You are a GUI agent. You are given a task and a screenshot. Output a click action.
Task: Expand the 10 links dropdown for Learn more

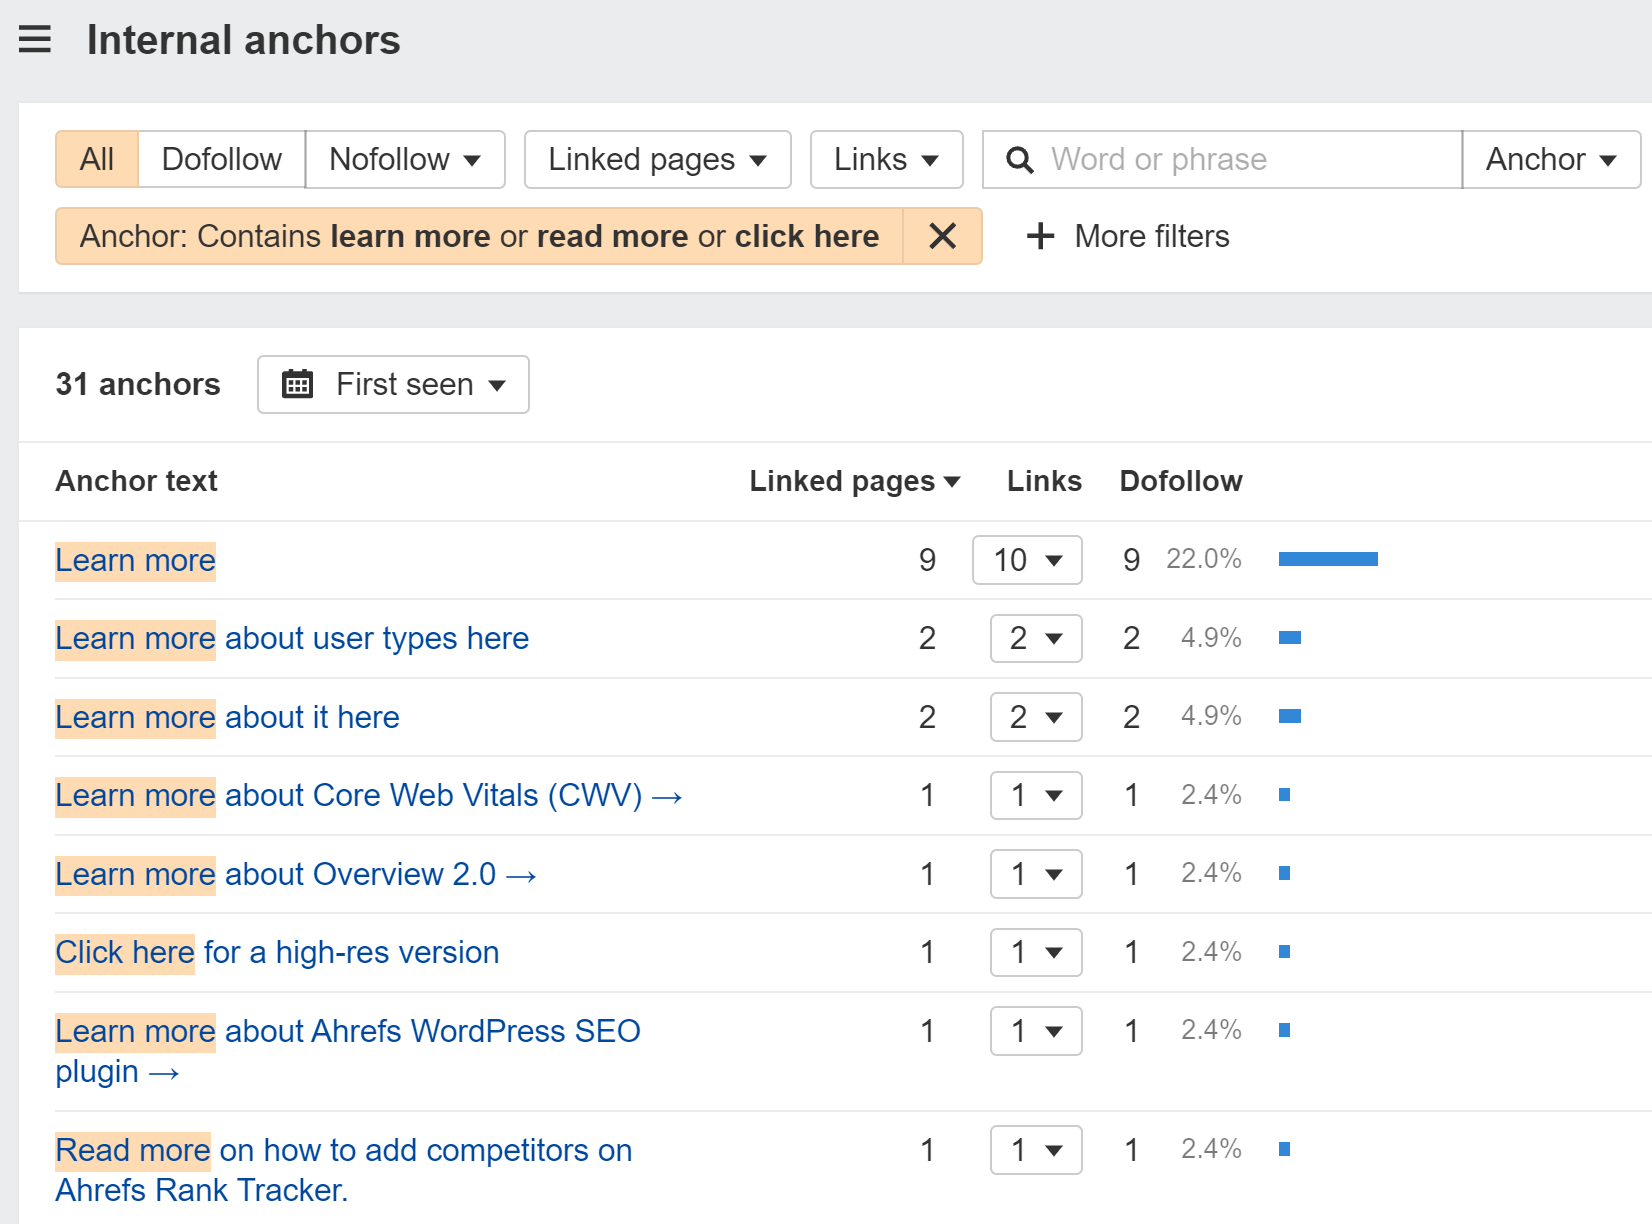pyautogui.click(x=1026, y=560)
